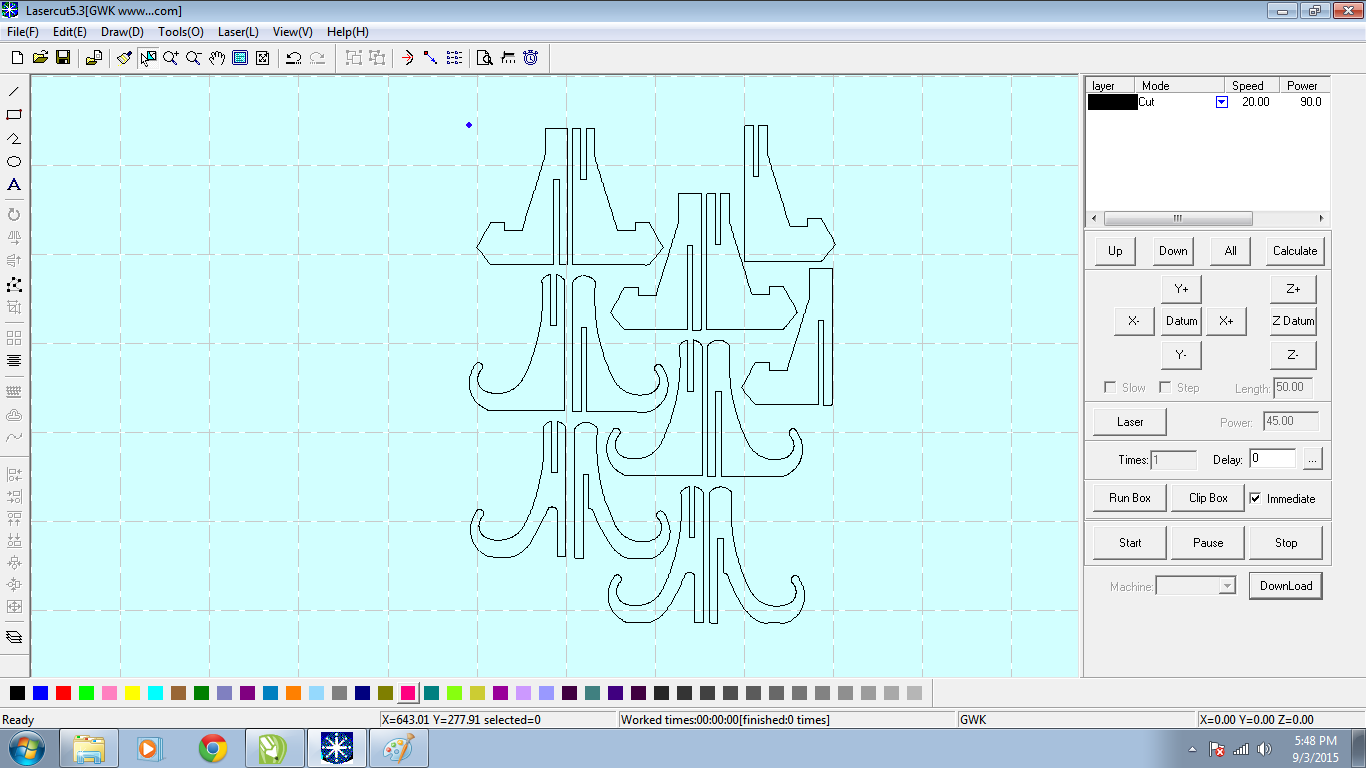Select the polyline drawing tool
1366x768 pixels.
tap(14, 138)
